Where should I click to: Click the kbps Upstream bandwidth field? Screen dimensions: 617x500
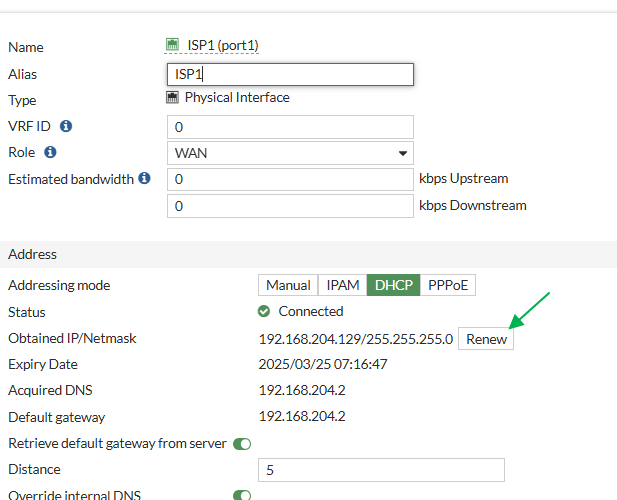pyautogui.click(x=290, y=179)
